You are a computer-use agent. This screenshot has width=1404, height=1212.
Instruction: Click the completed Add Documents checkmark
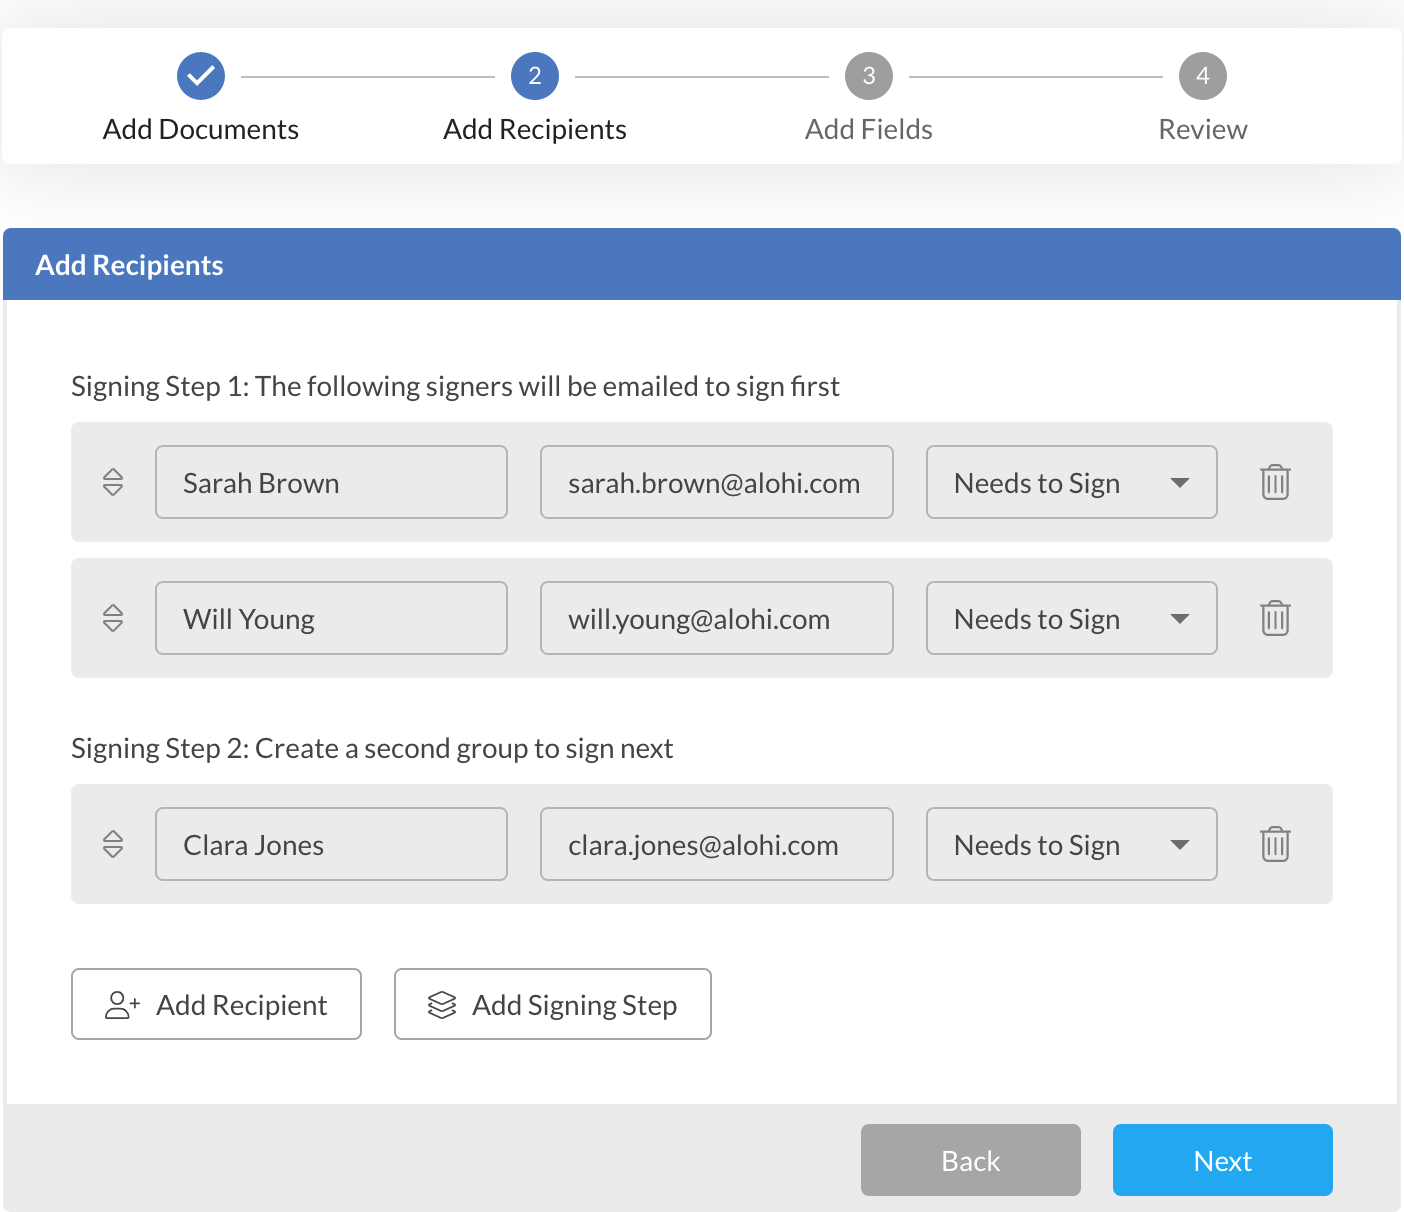tap(201, 76)
